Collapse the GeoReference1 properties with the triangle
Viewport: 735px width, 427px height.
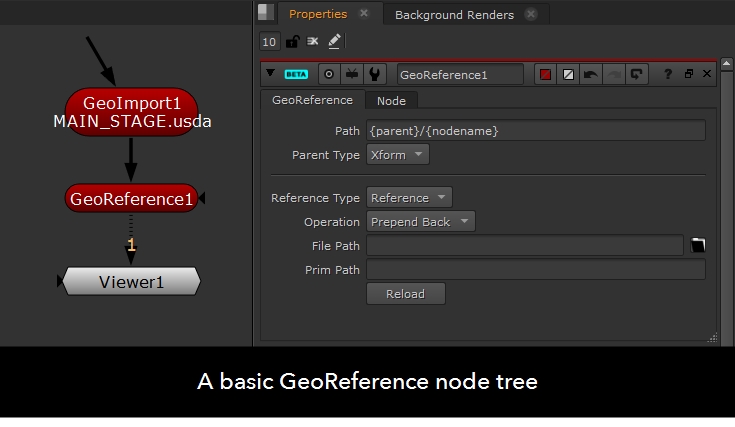pos(270,74)
